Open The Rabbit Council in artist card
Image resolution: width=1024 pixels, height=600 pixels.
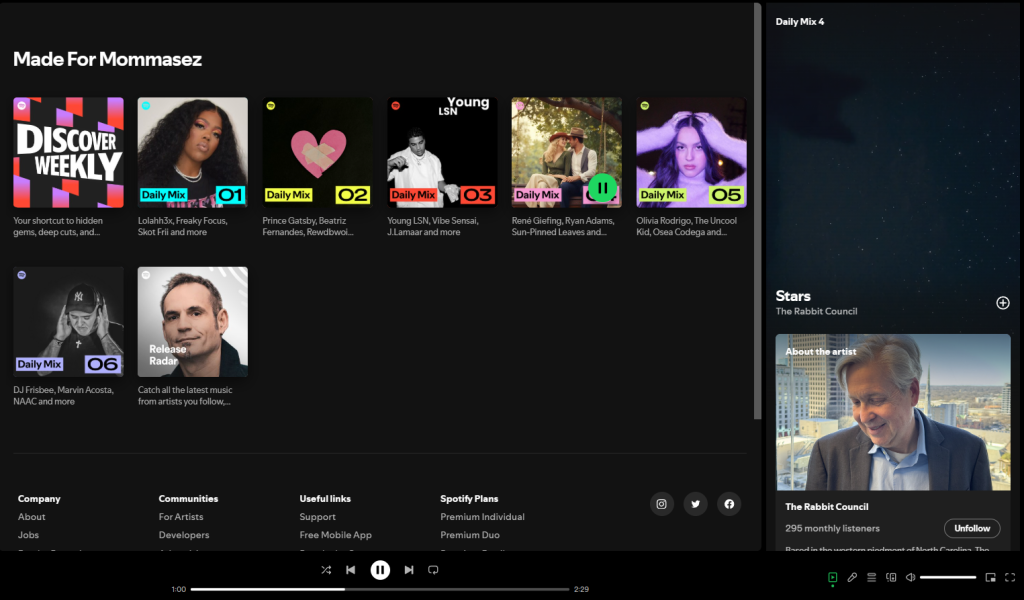click(827, 507)
